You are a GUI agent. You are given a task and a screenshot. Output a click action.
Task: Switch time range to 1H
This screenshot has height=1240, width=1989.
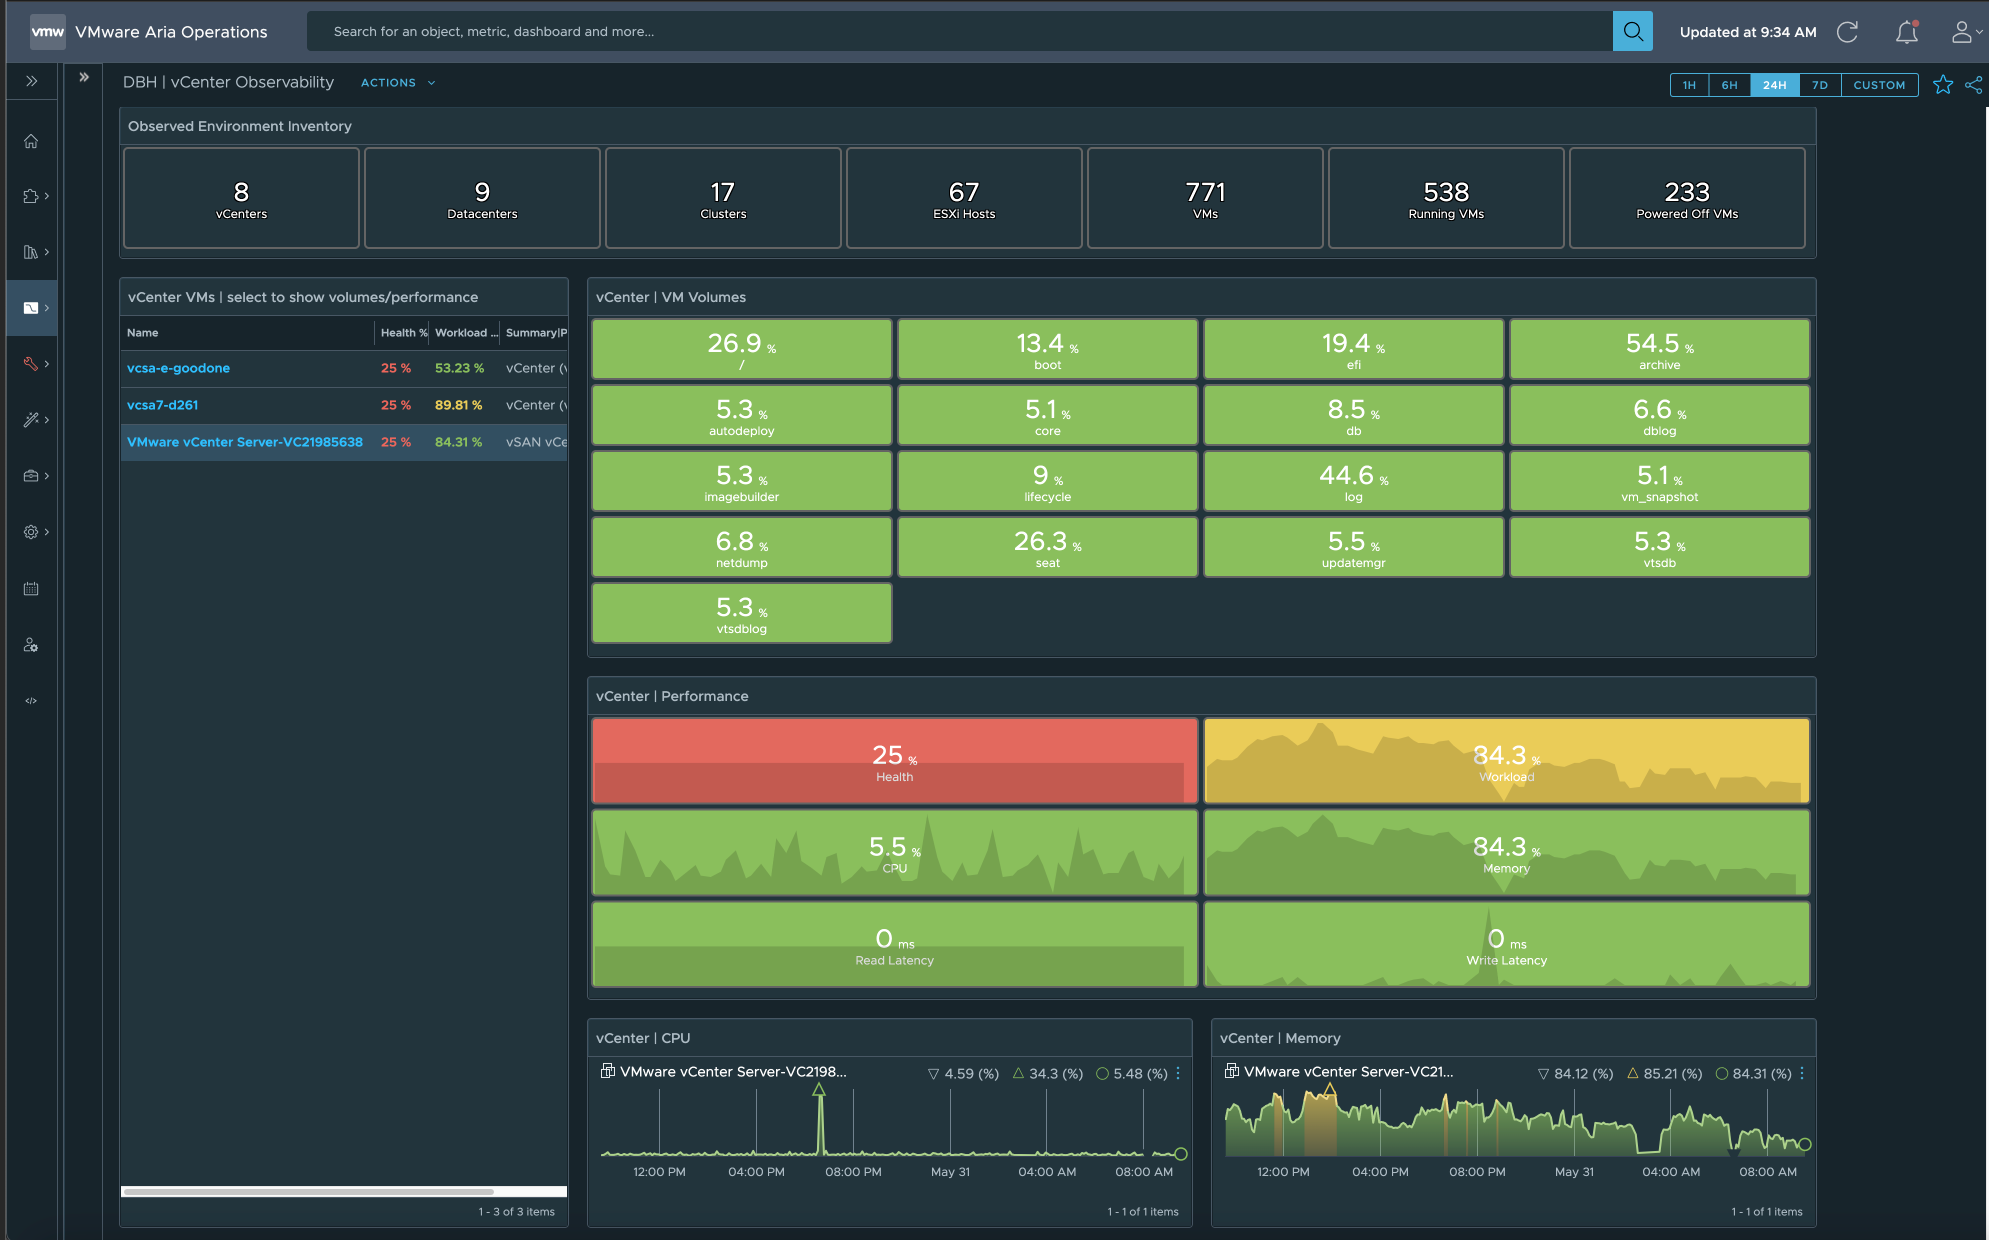[x=1689, y=85]
